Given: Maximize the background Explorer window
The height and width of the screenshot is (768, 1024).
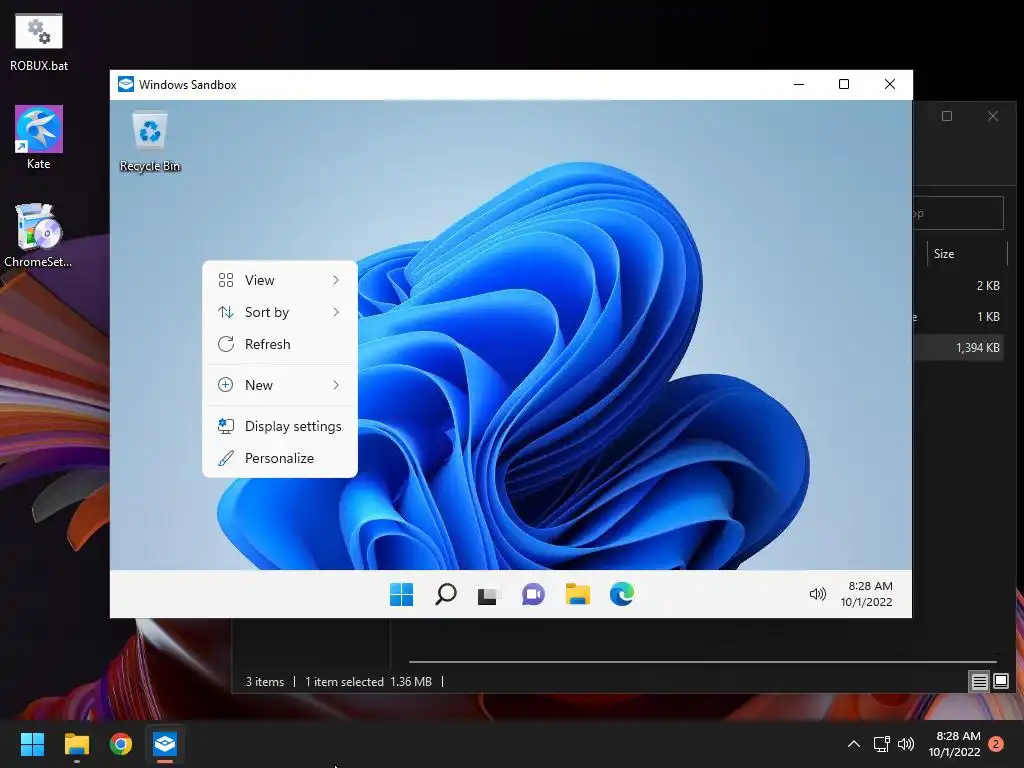Looking at the screenshot, I should pyautogui.click(x=947, y=116).
